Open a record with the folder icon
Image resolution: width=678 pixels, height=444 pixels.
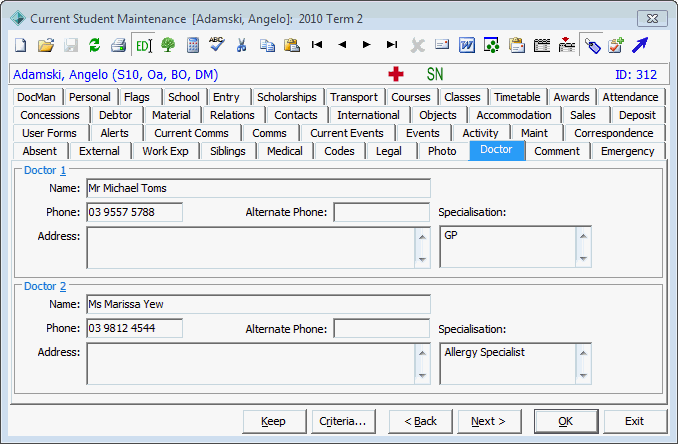46,45
